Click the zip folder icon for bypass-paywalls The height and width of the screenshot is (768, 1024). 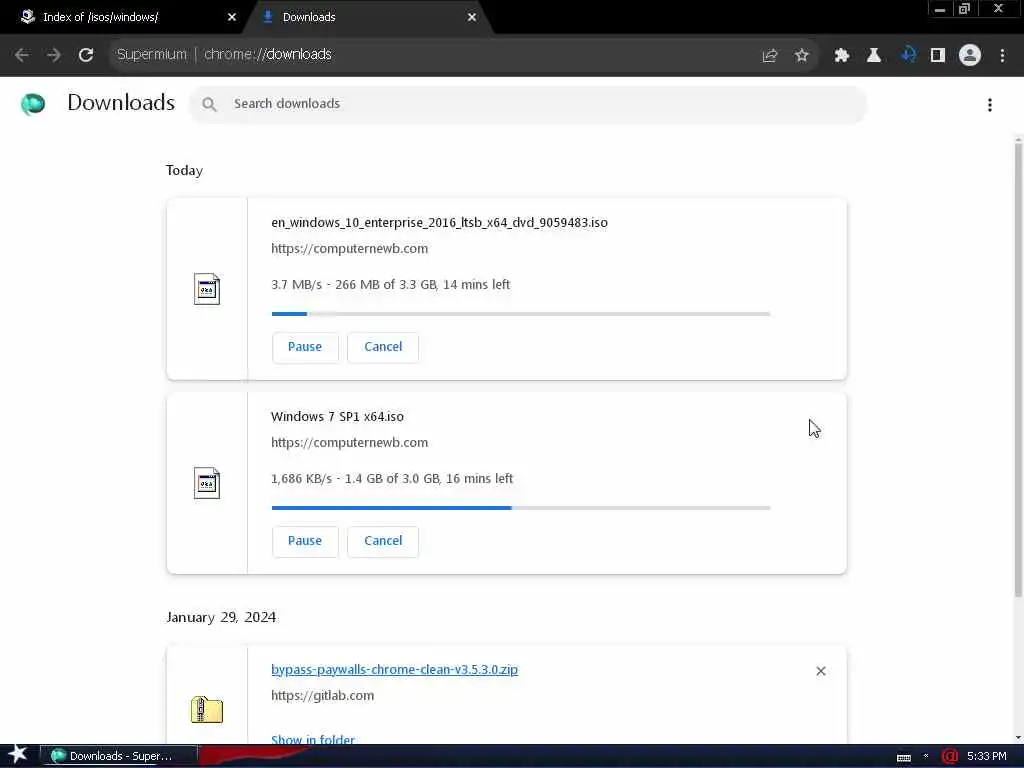click(x=207, y=709)
